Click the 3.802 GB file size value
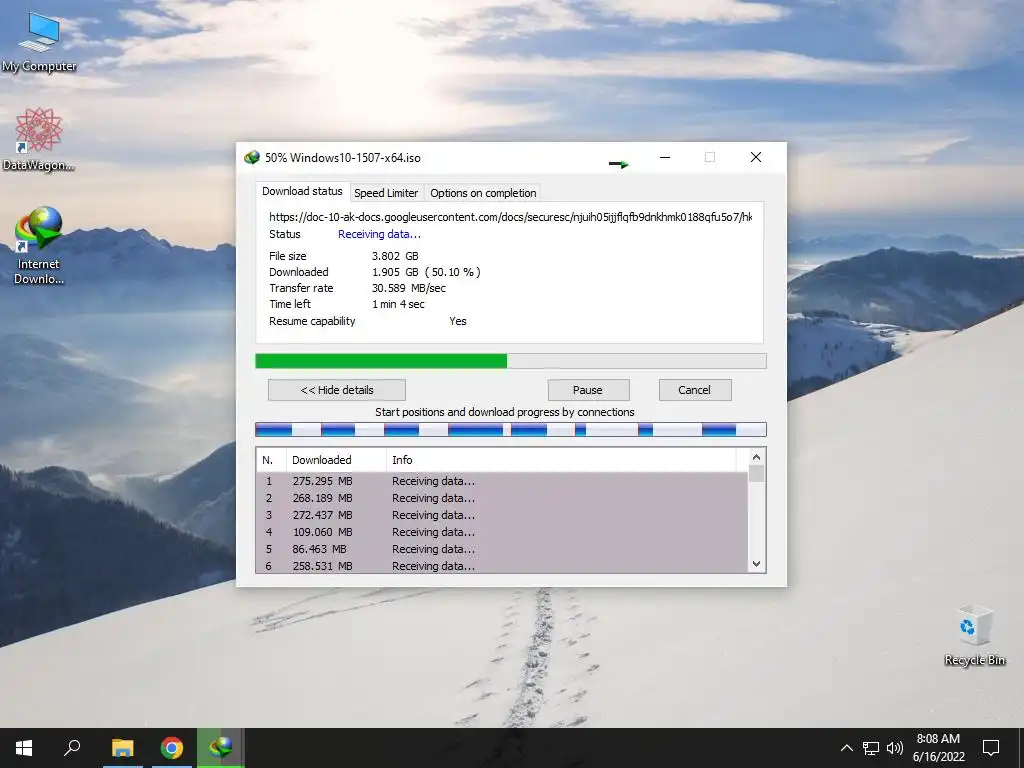 (x=395, y=256)
